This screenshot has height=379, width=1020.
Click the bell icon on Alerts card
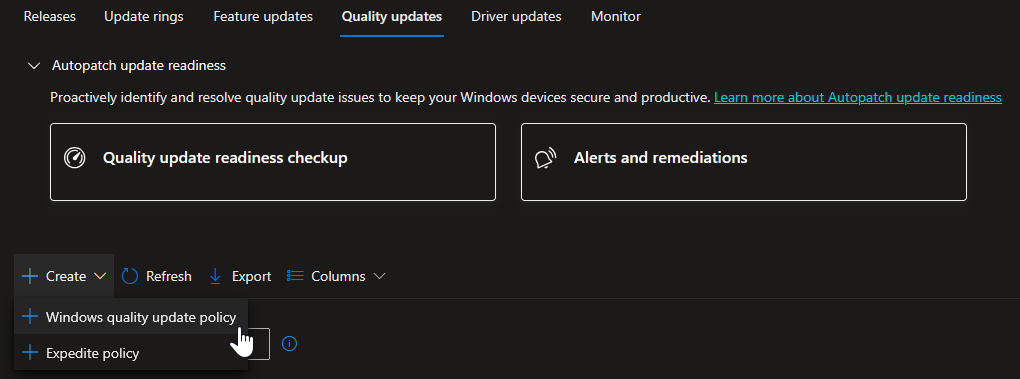(545, 159)
